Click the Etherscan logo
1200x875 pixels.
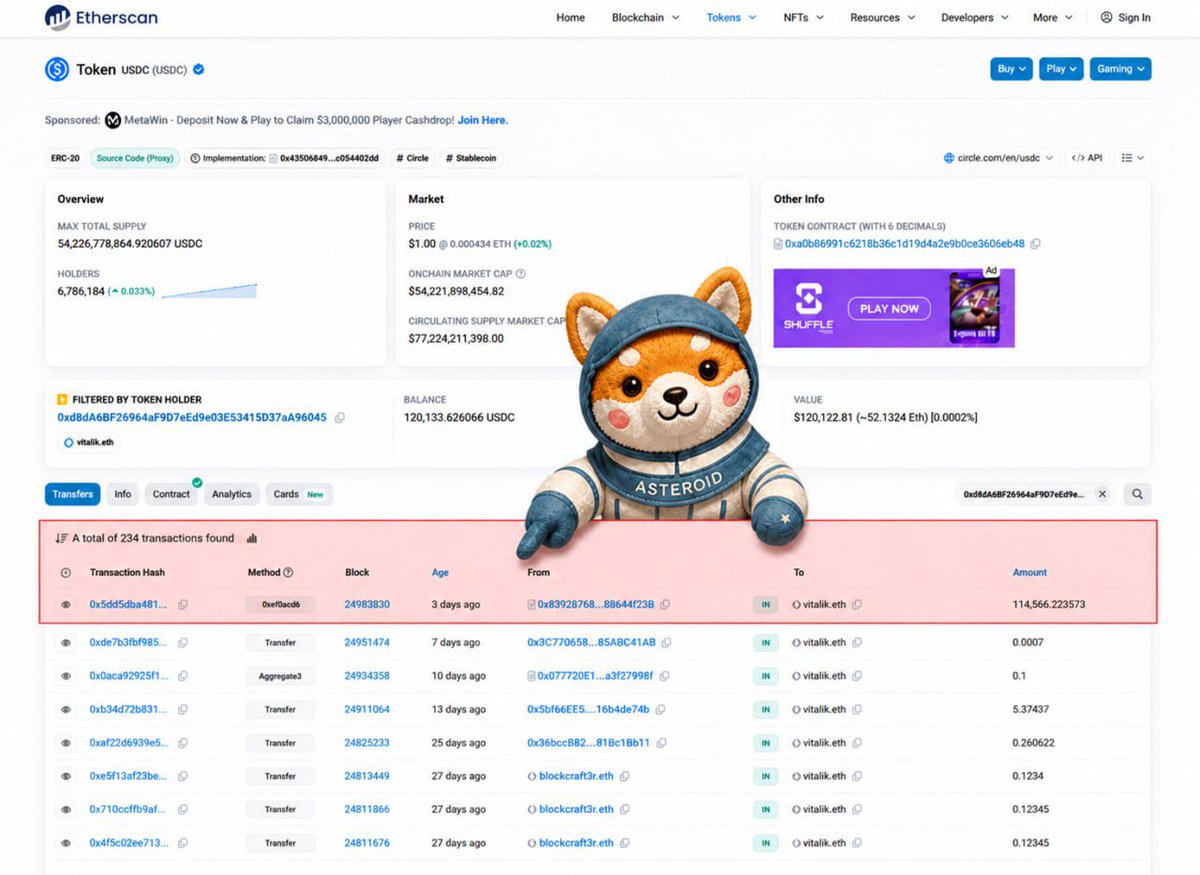101,17
